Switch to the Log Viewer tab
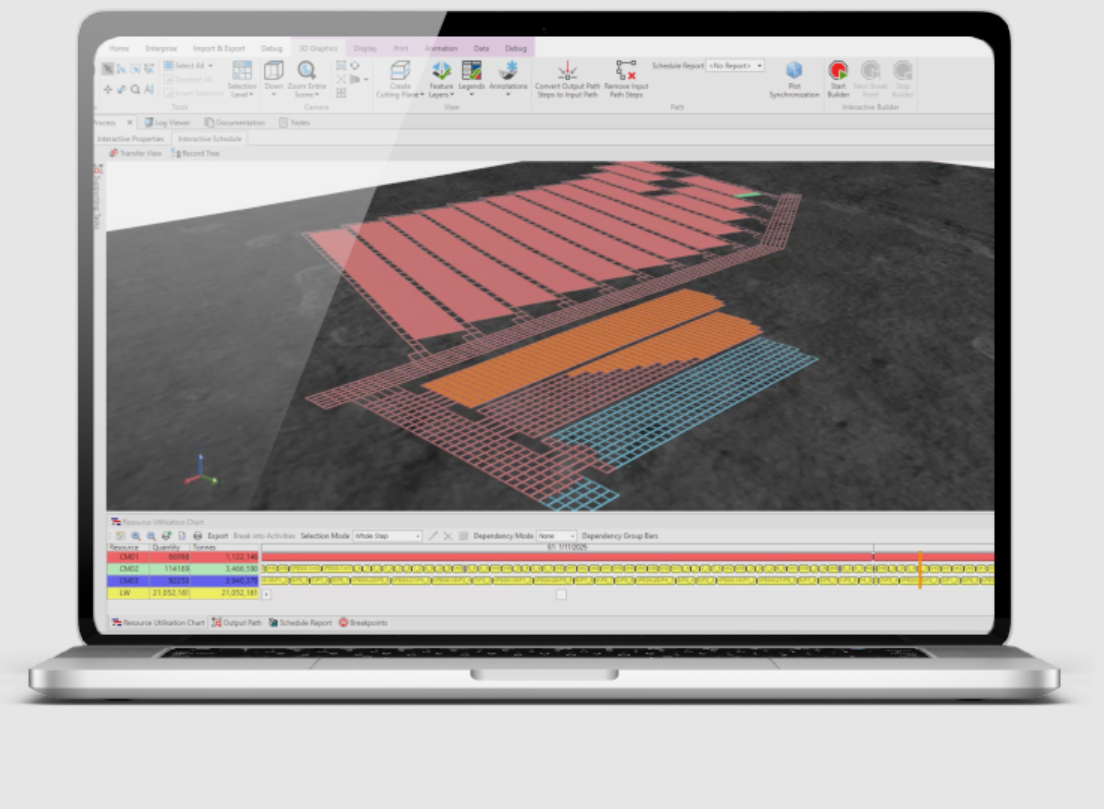1104x809 pixels. coord(168,123)
